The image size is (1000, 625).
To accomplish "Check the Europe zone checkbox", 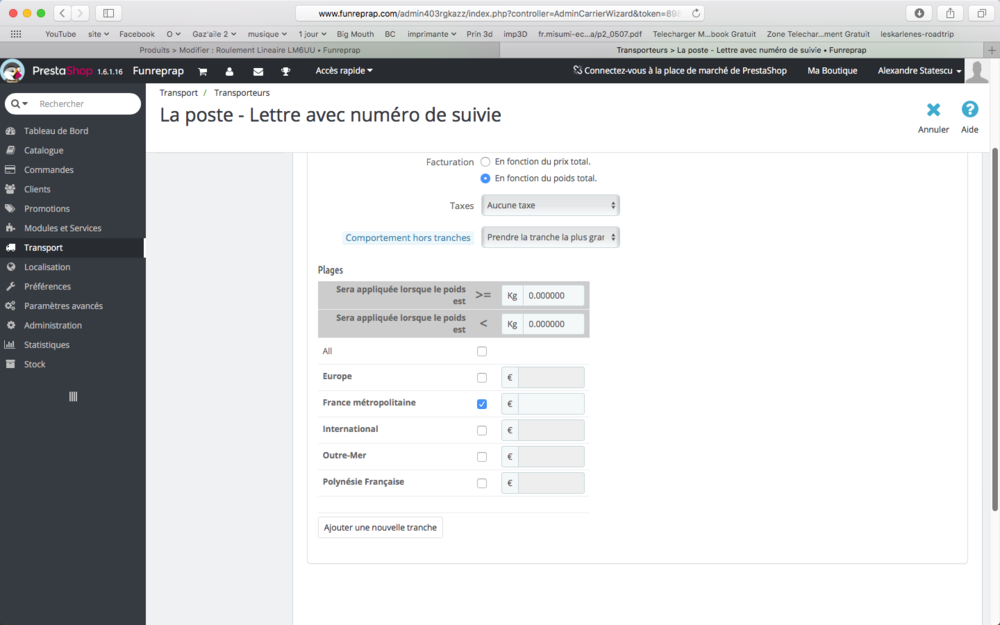I will coord(482,378).
